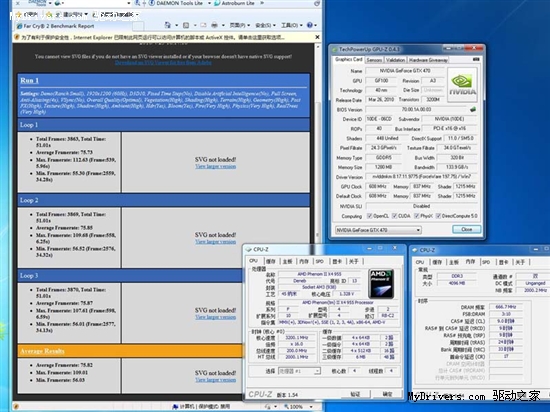Click Loop 2 'View larger version' link
The image size is (550, 412).
[215, 242]
